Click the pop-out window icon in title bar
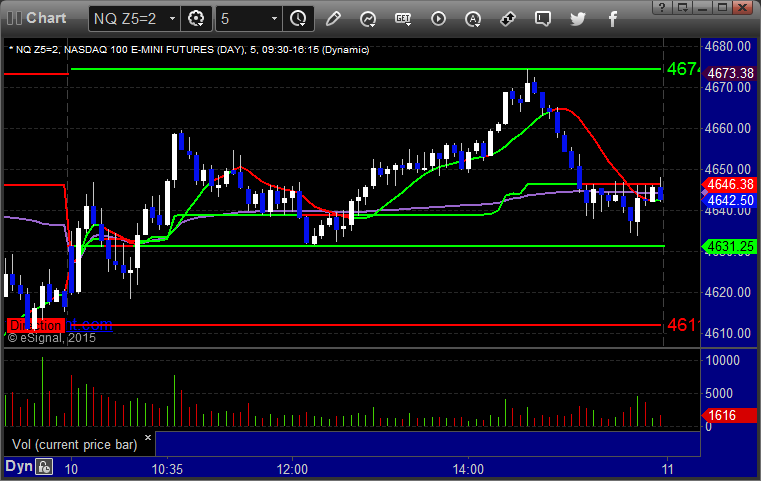The width and height of the screenshot is (761, 481). (x=682, y=7)
